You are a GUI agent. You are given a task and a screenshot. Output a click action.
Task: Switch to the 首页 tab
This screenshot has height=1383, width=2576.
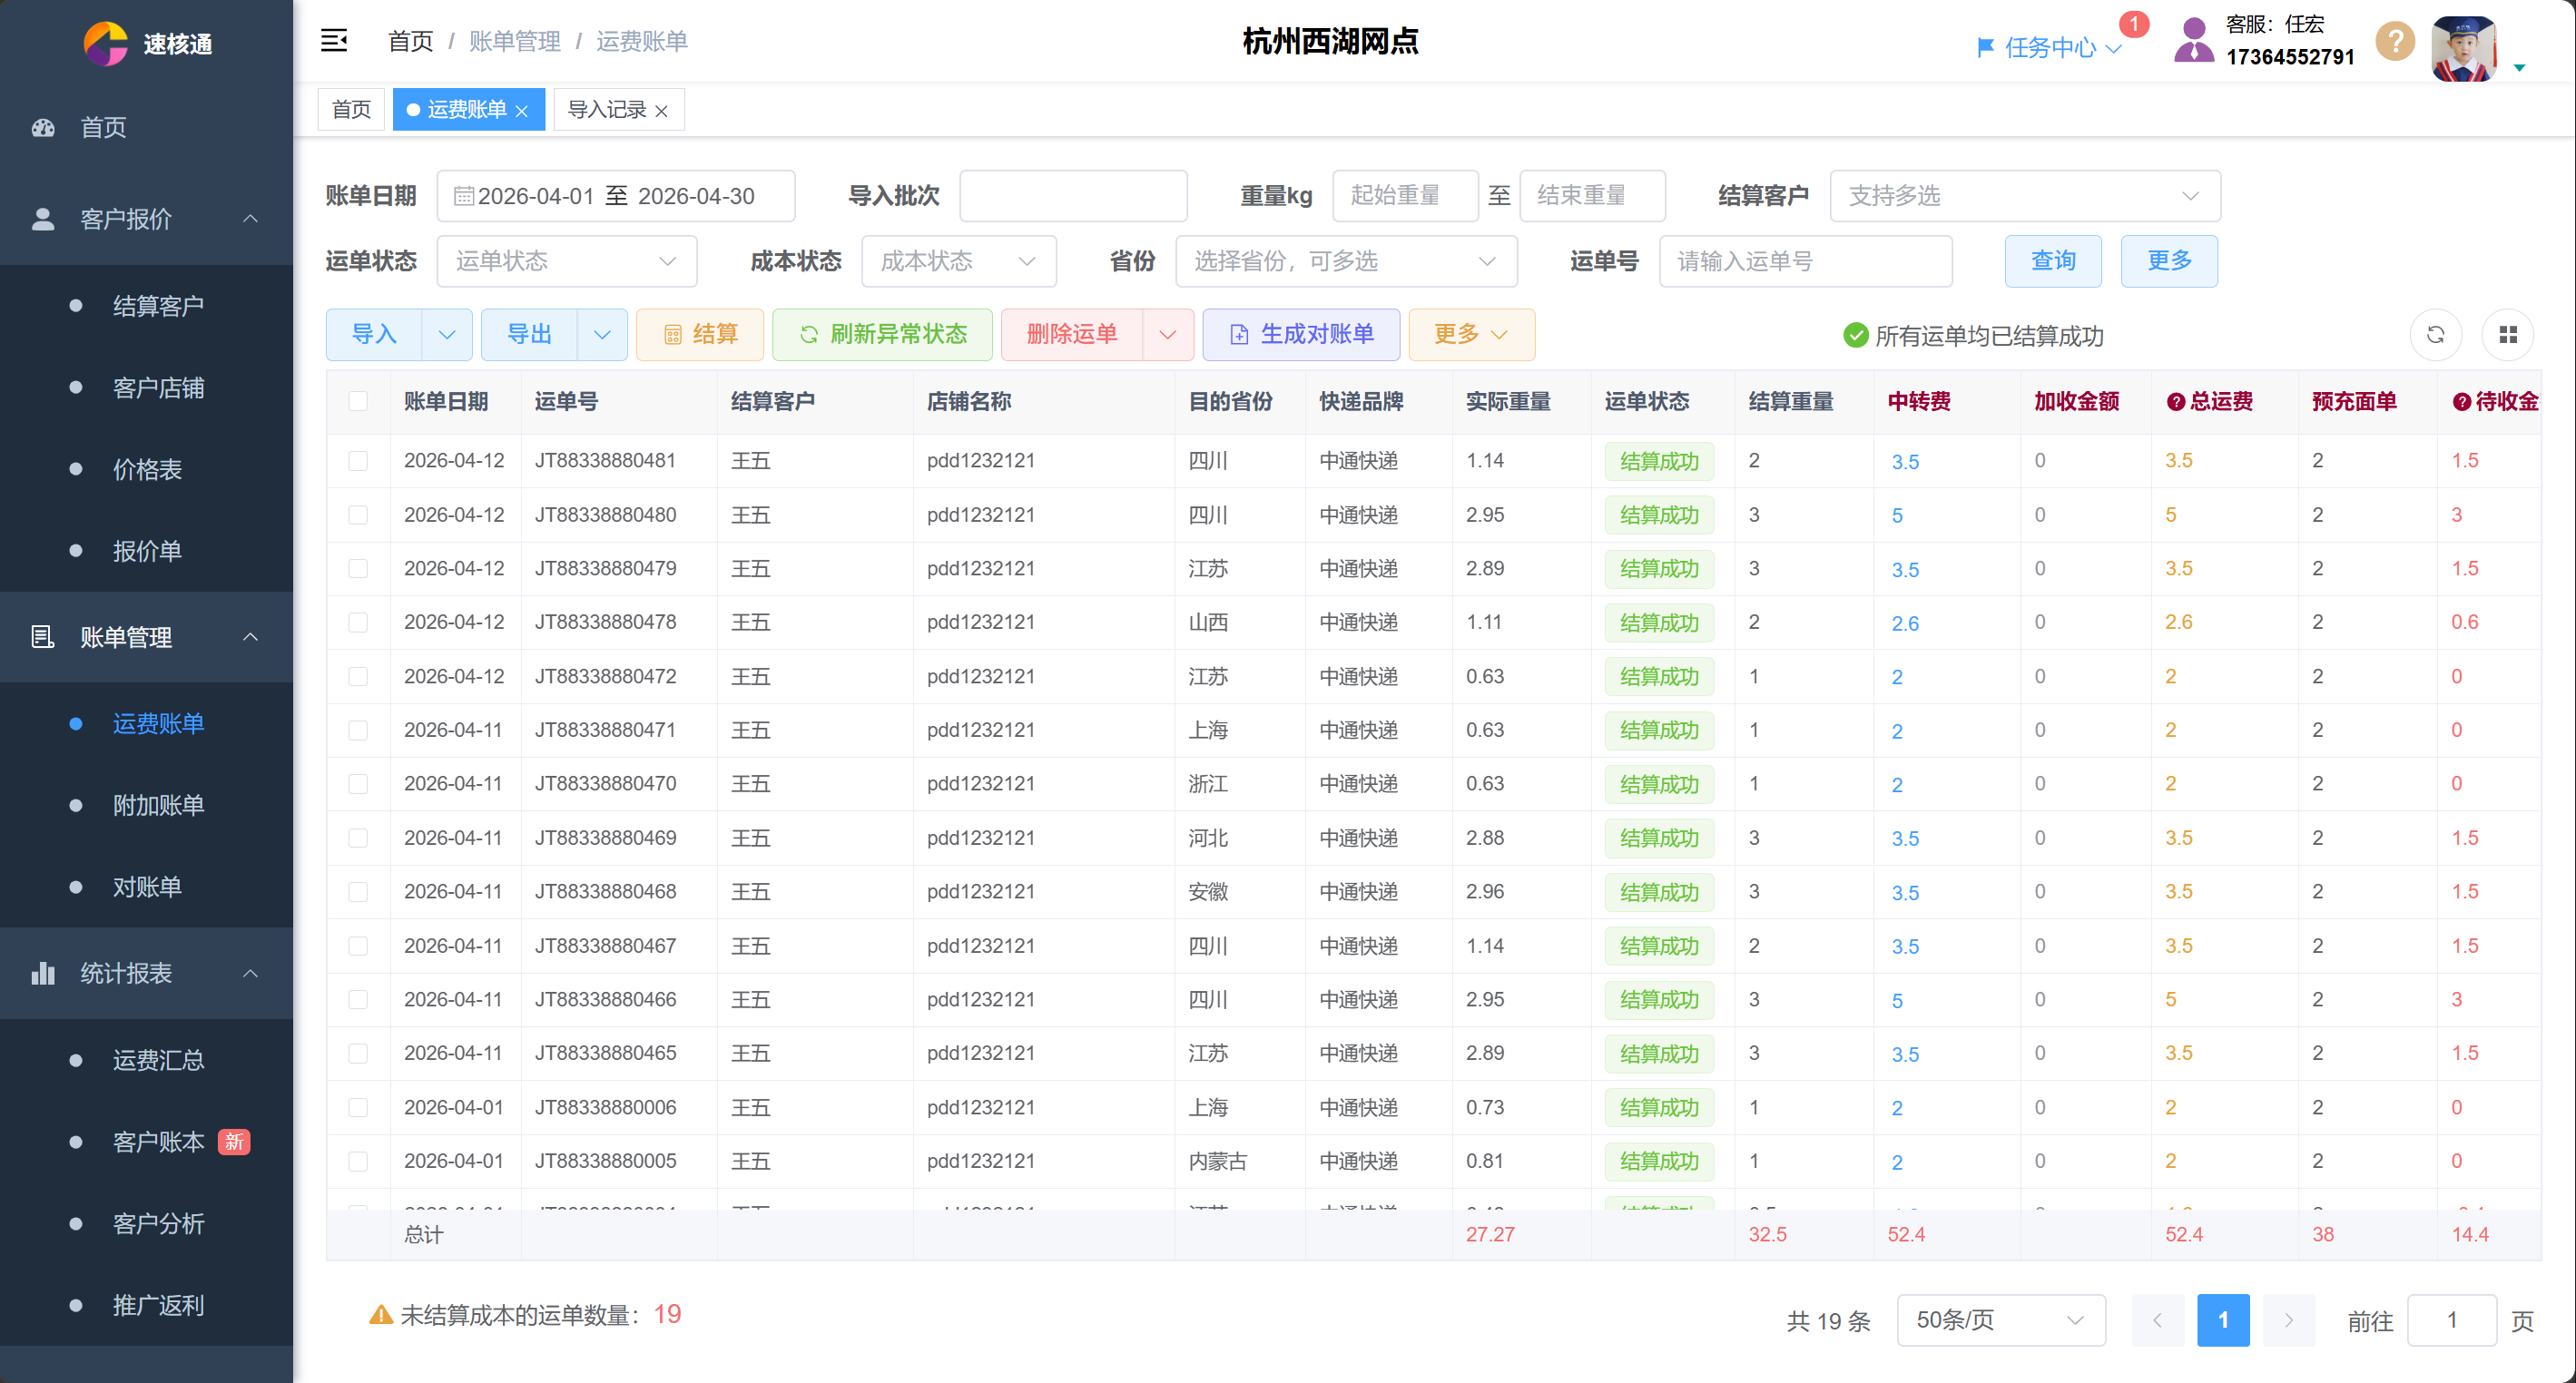coord(351,110)
